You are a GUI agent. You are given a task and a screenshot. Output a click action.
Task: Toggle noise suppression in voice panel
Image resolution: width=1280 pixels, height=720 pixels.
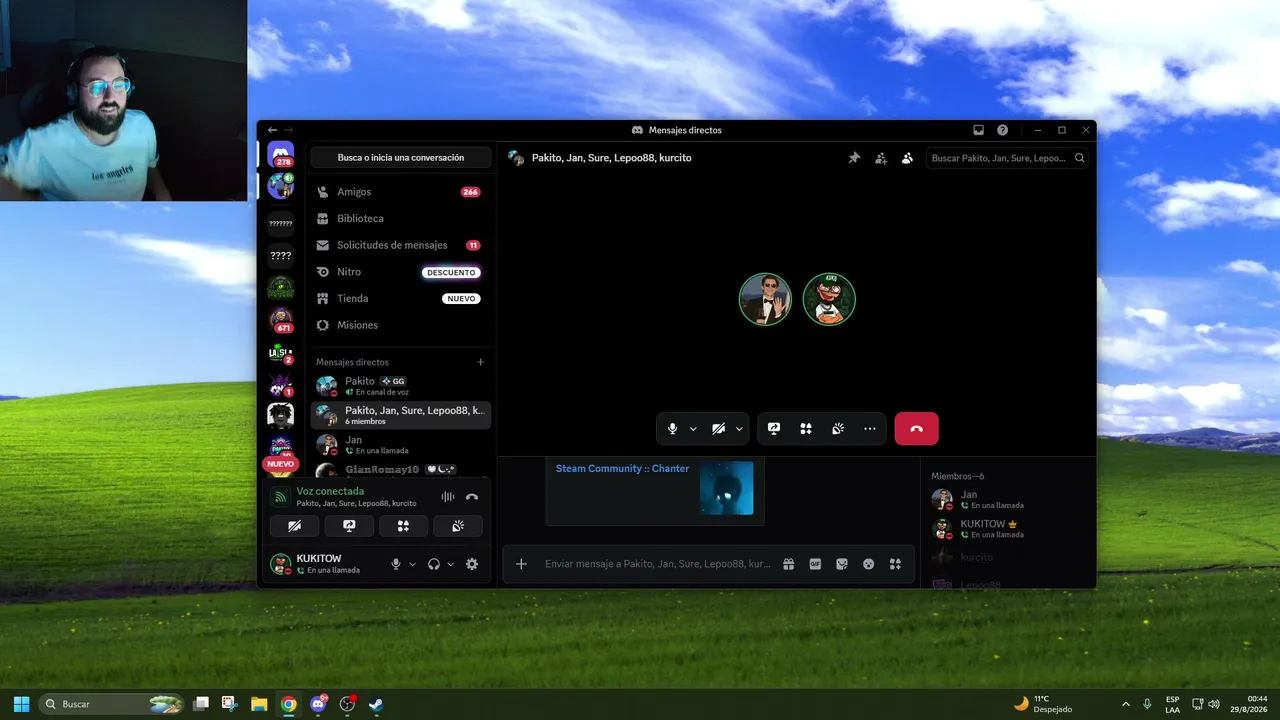(x=448, y=496)
